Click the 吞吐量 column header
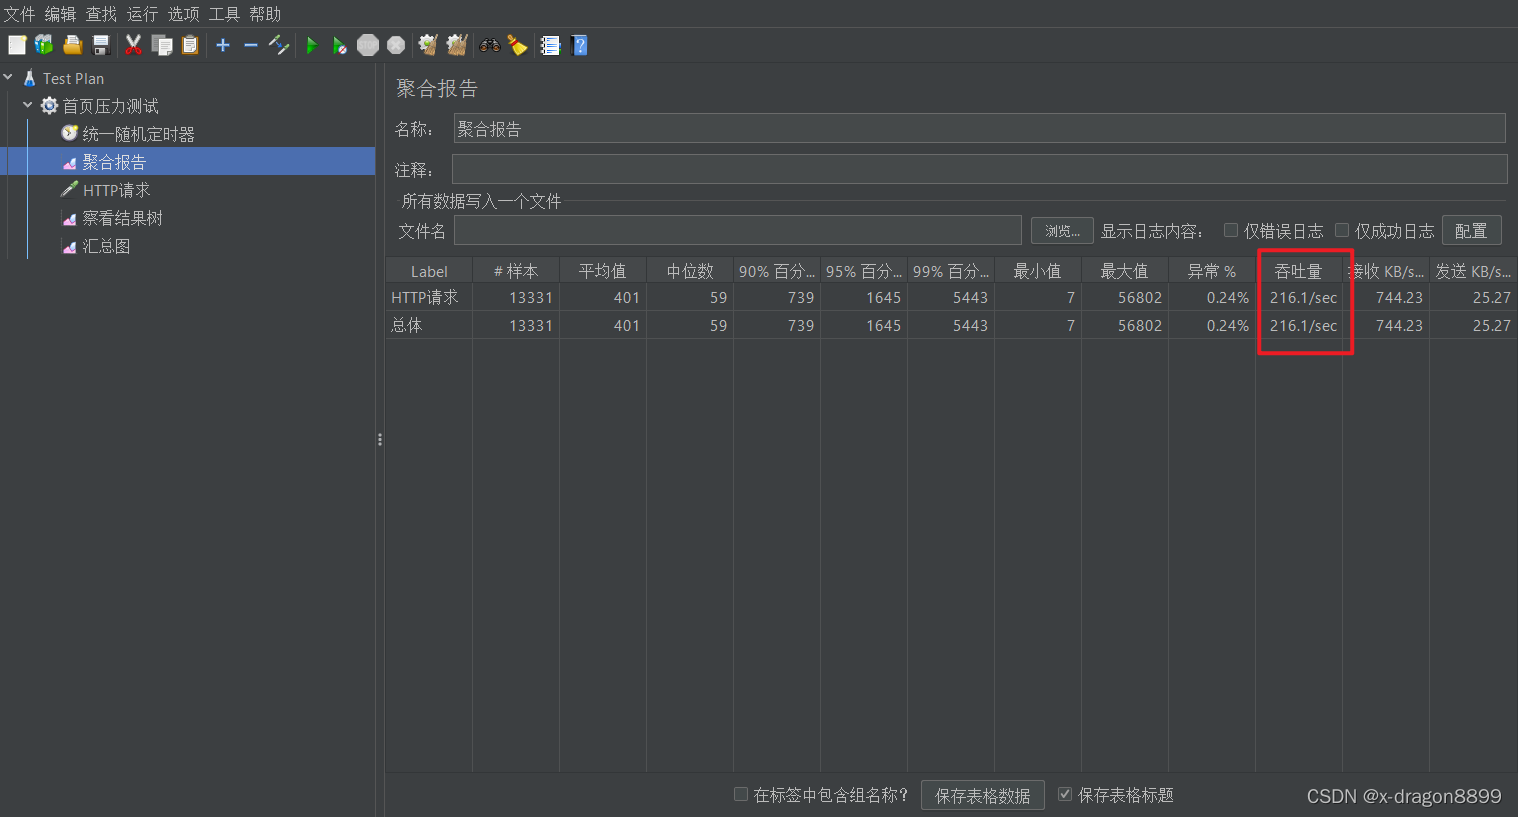1518x817 pixels. click(x=1299, y=271)
